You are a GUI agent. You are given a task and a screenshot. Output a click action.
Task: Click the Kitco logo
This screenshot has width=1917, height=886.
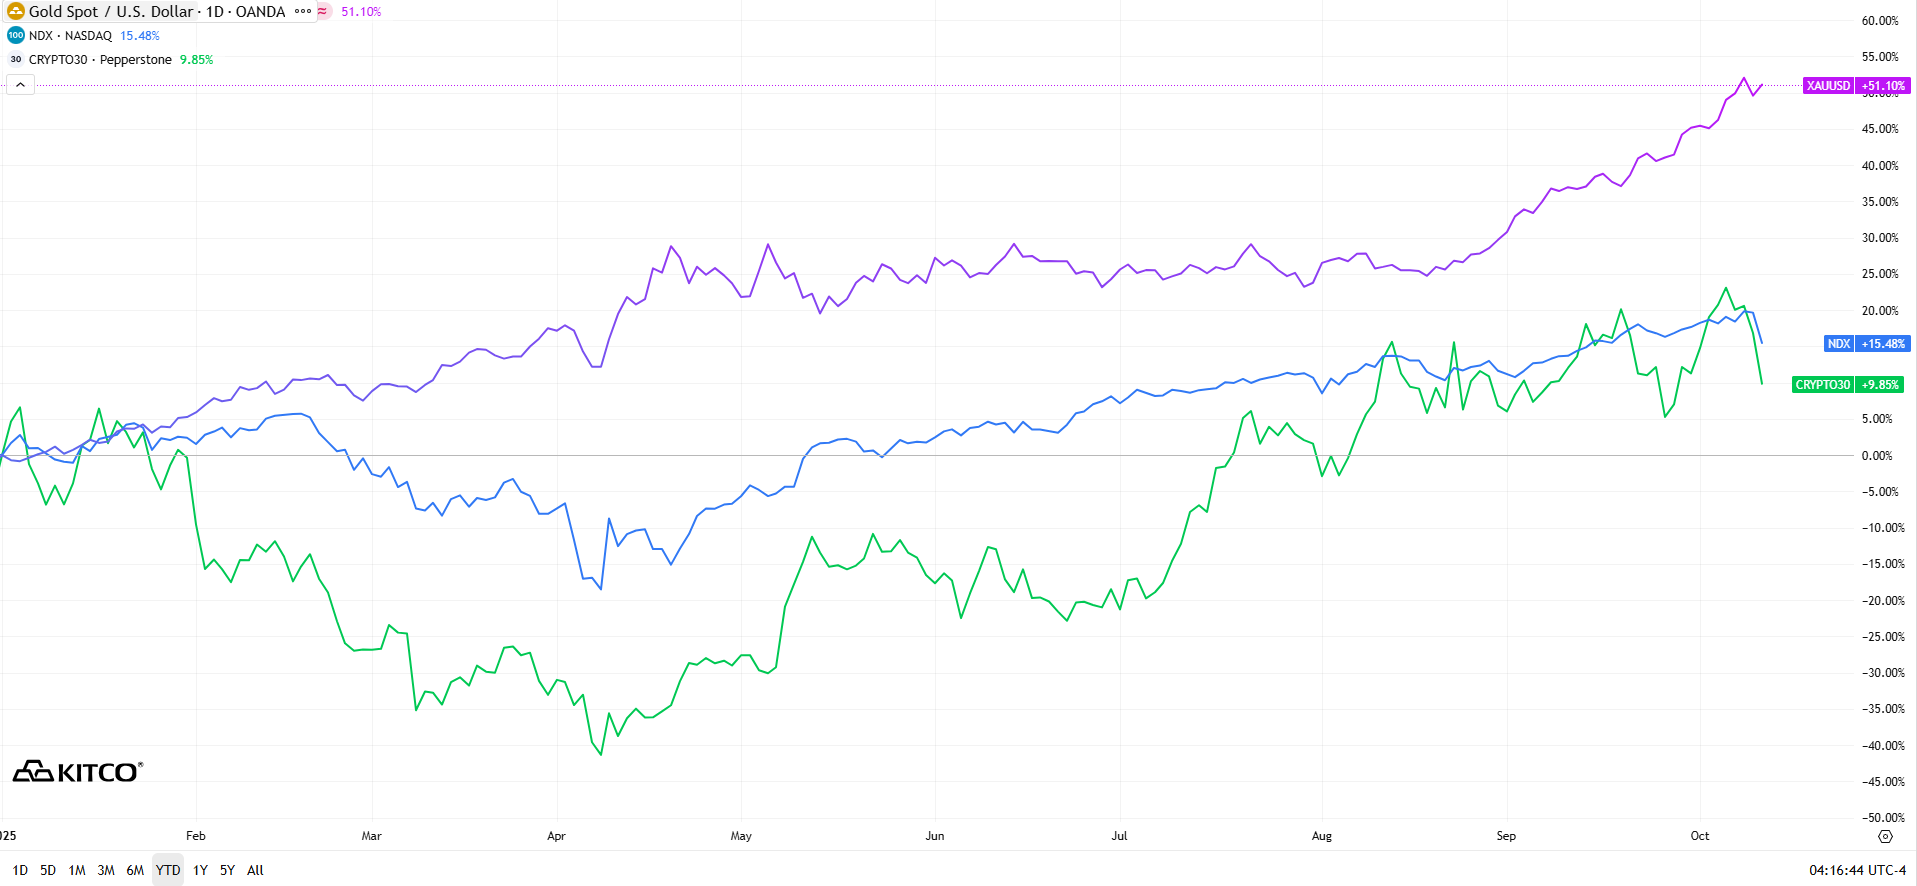[78, 771]
